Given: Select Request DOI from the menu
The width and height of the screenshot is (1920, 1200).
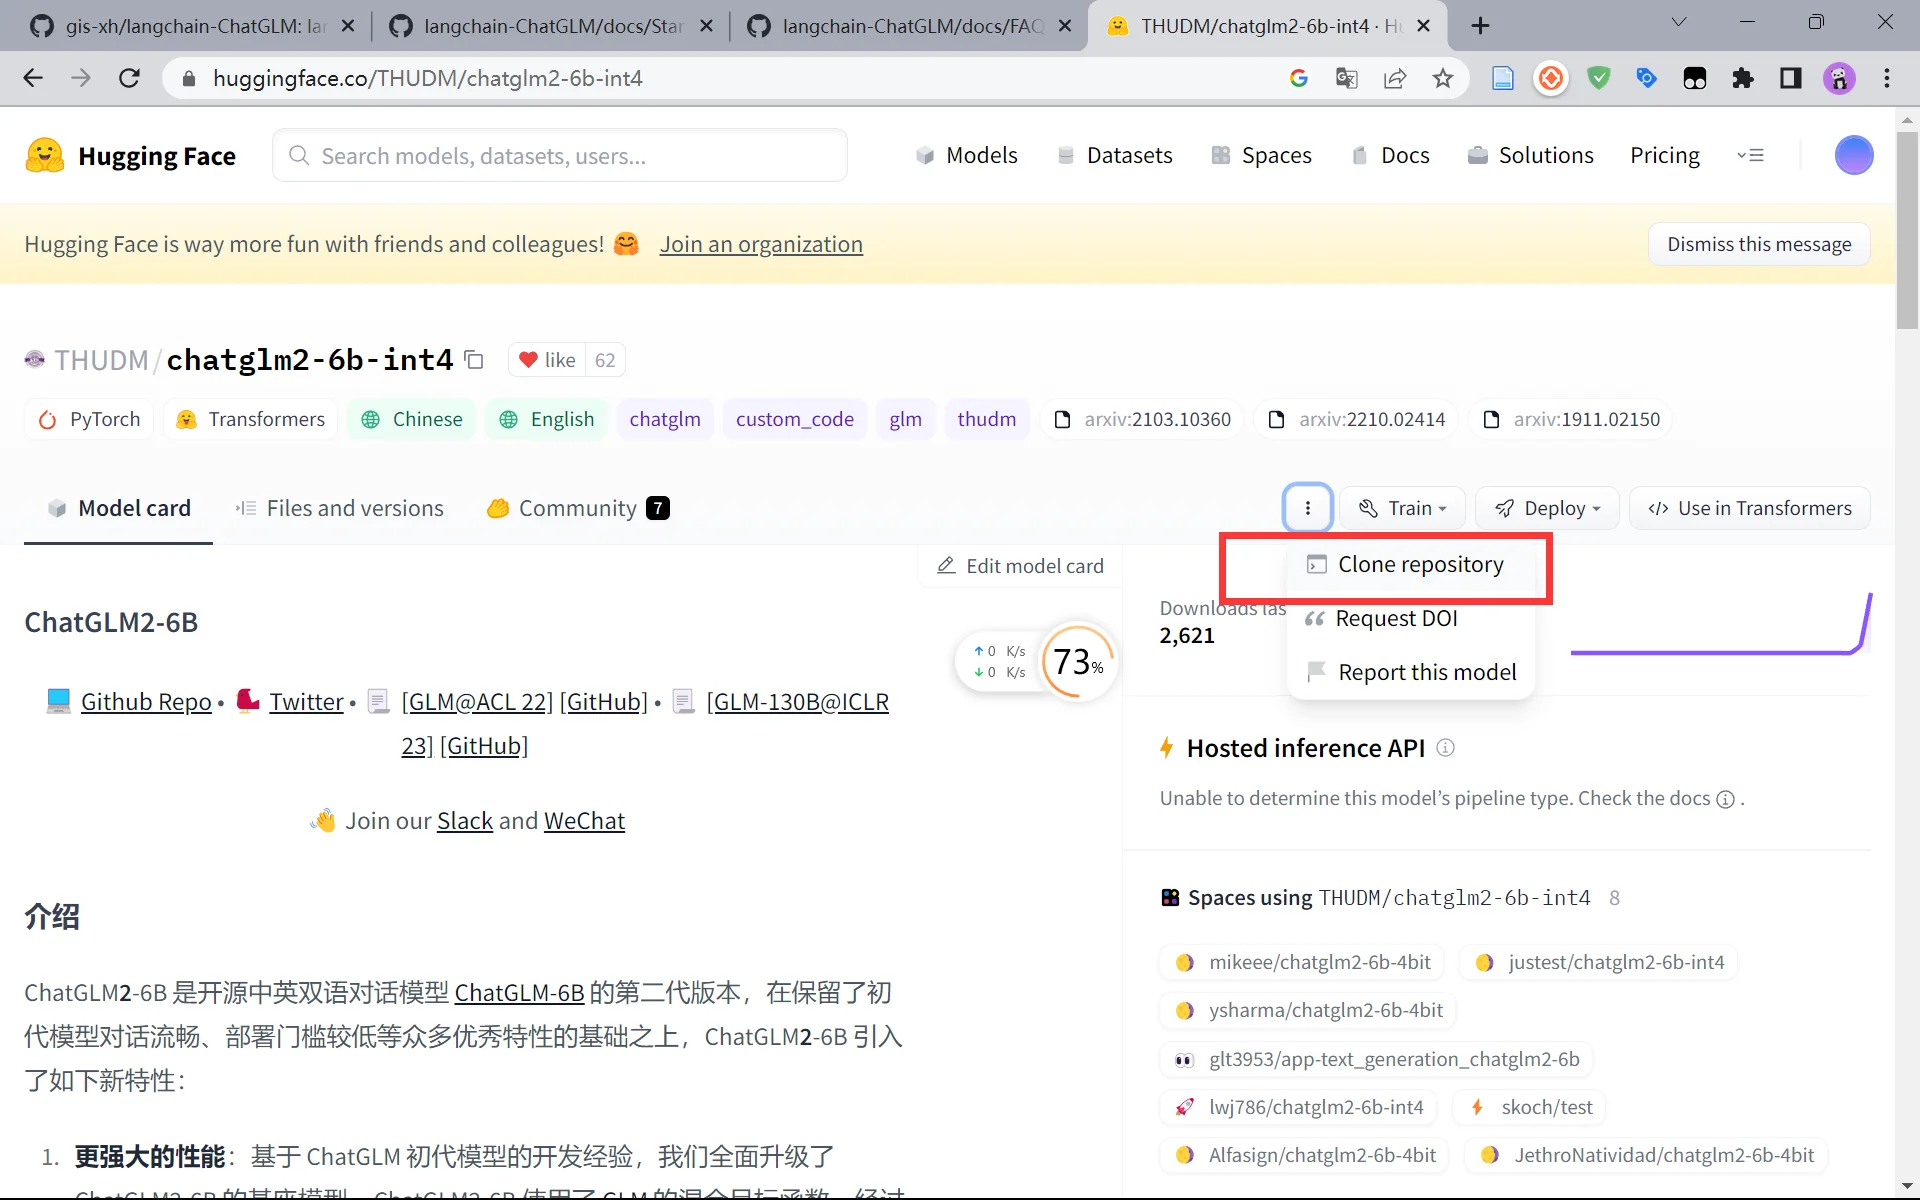Looking at the screenshot, I should coord(1395,619).
